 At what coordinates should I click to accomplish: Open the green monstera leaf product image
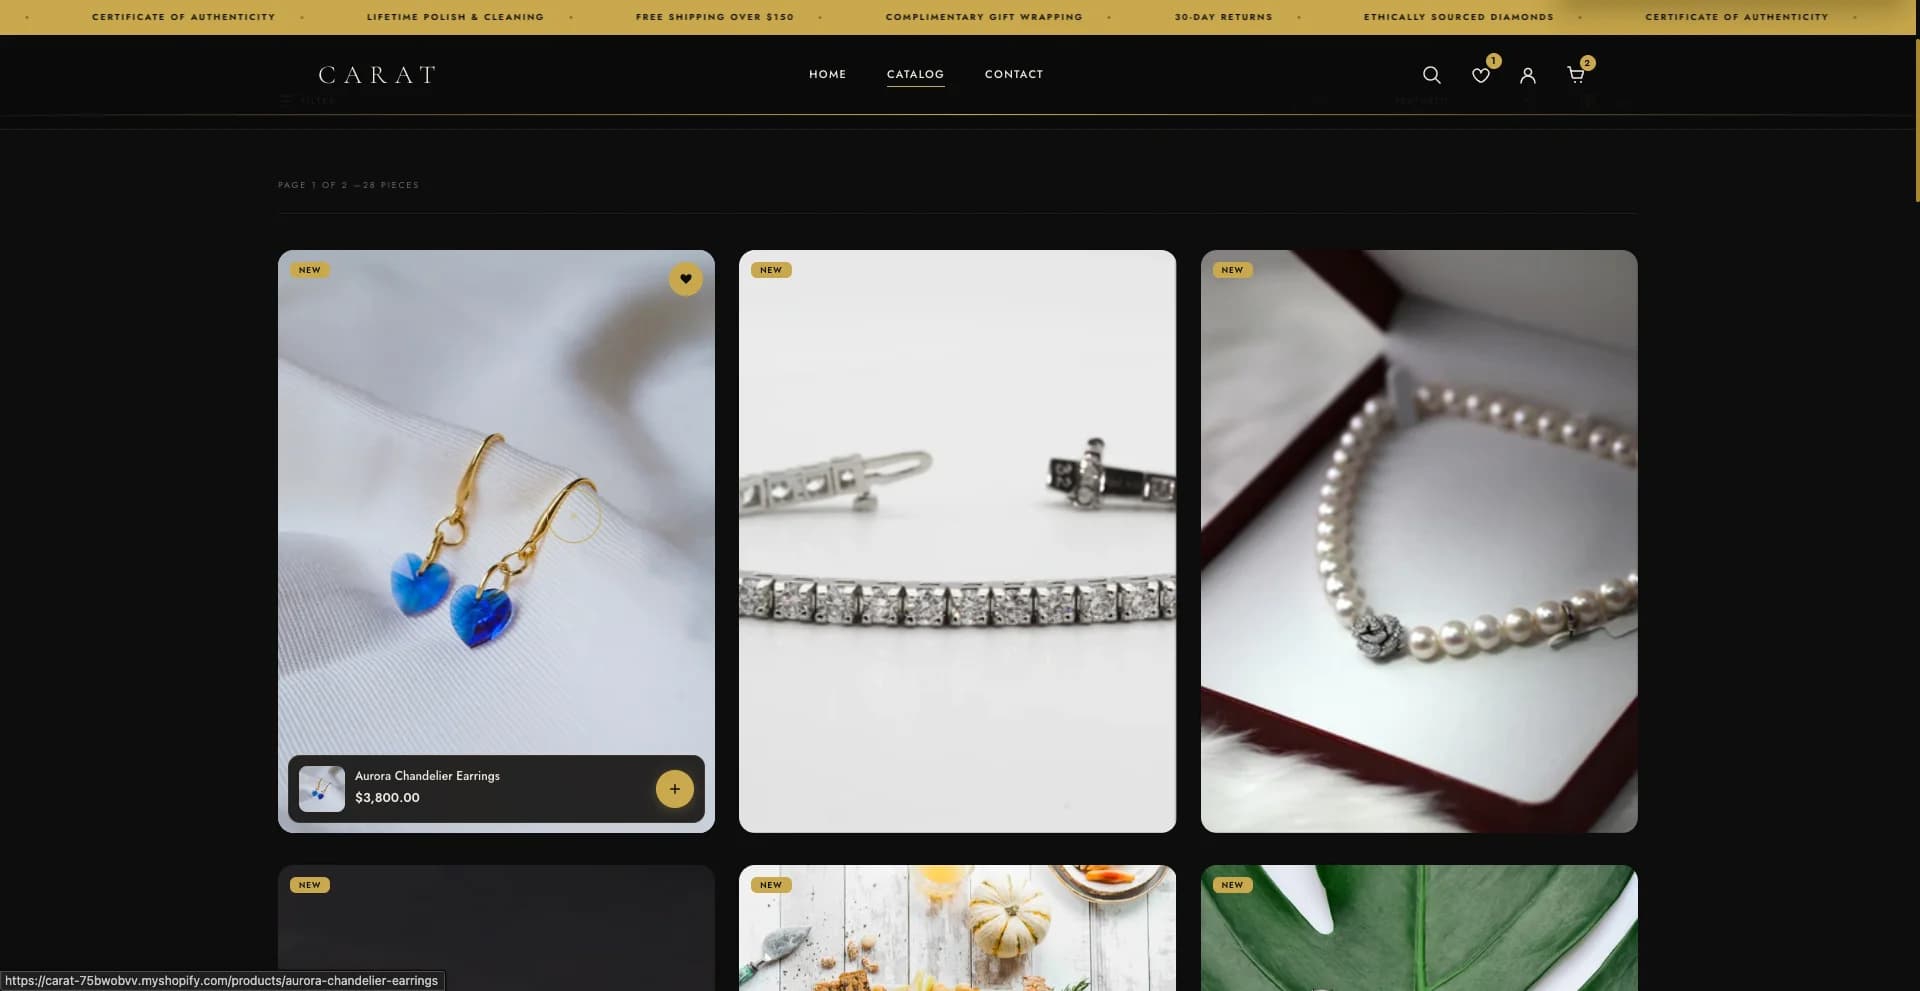tap(1419, 928)
